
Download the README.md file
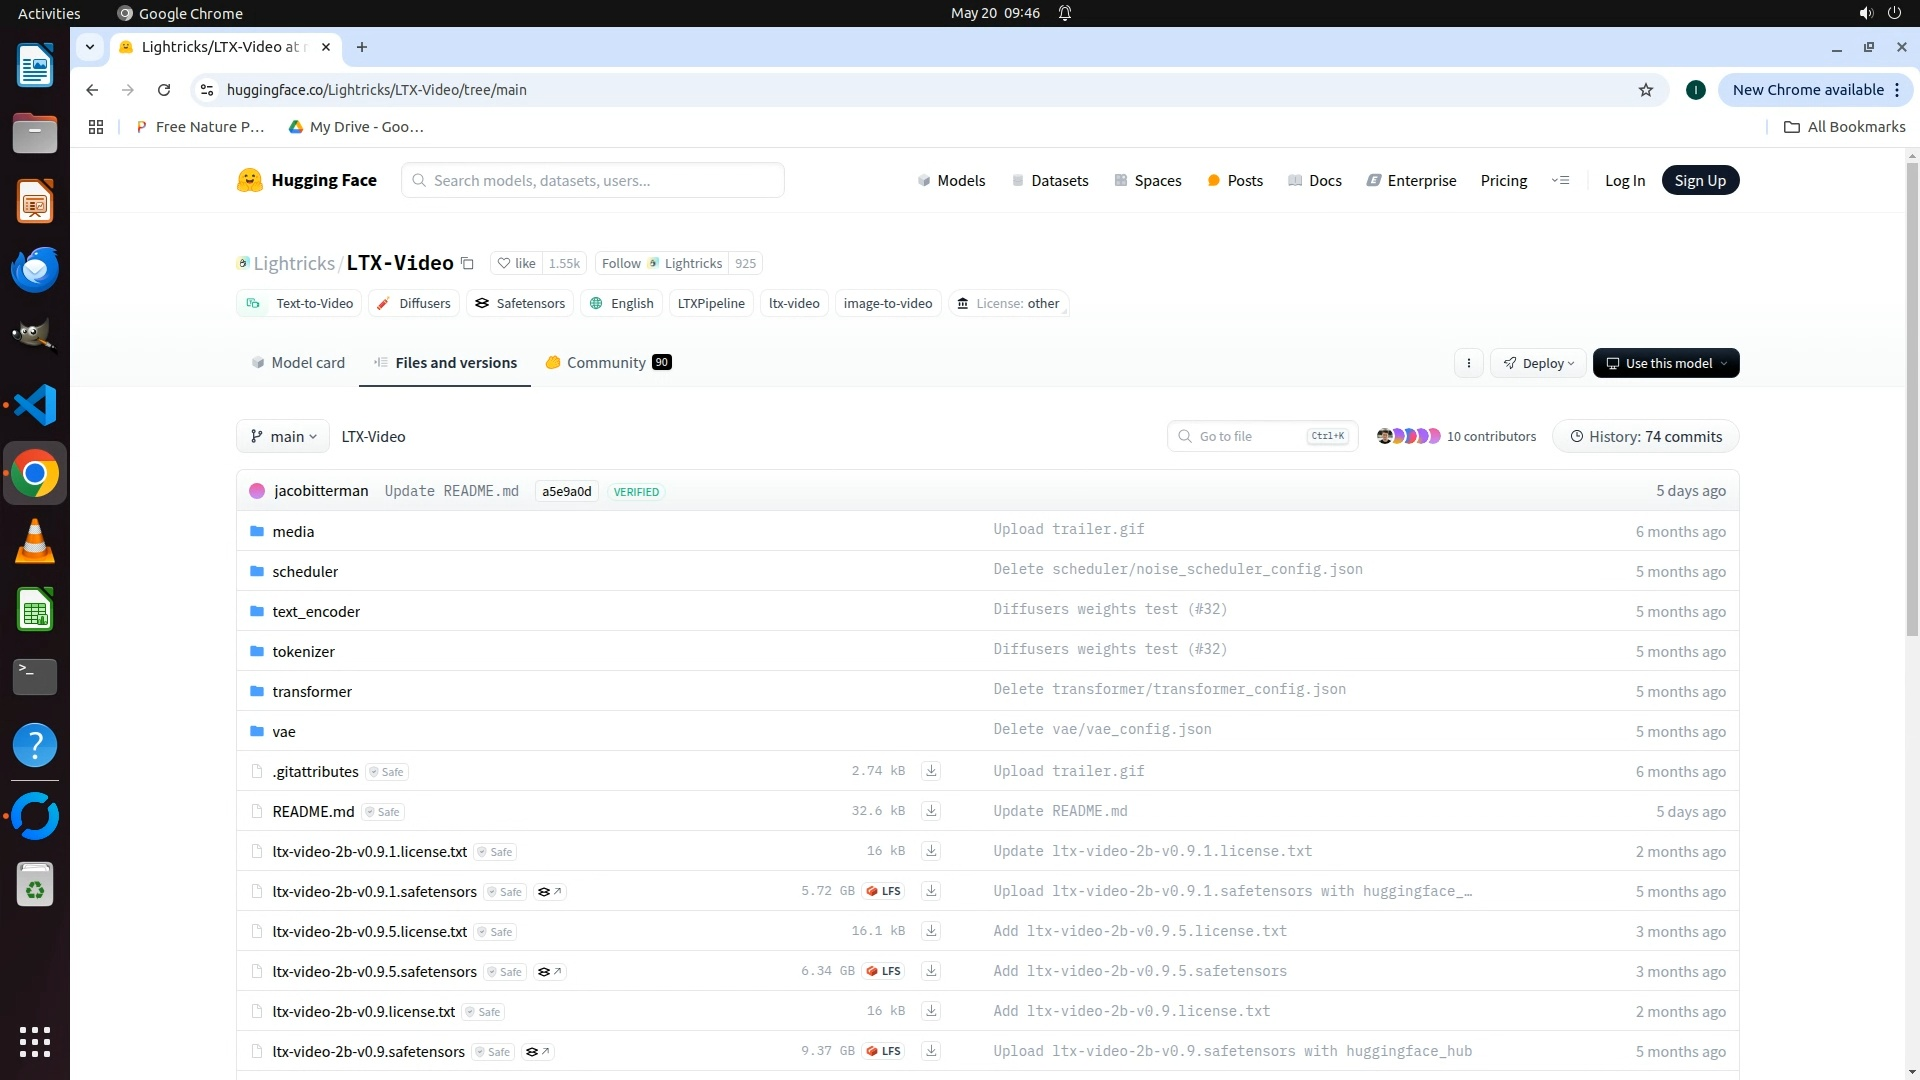coord(931,811)
